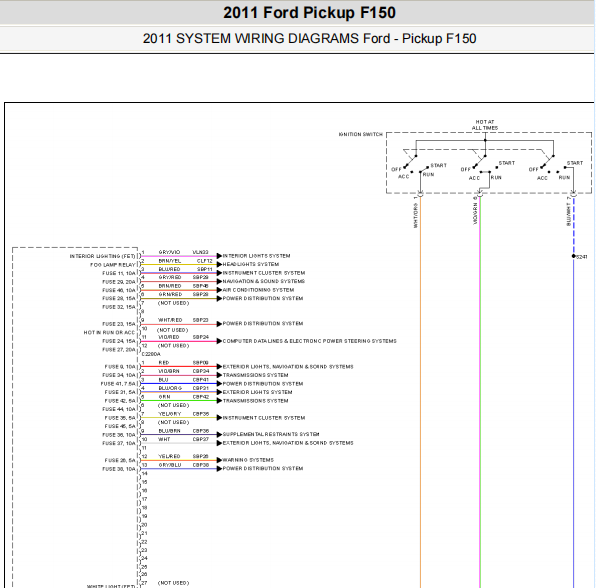Click the YEL/RED wire color label
This screenshot has height=588, width=596.
coord(169,456)
